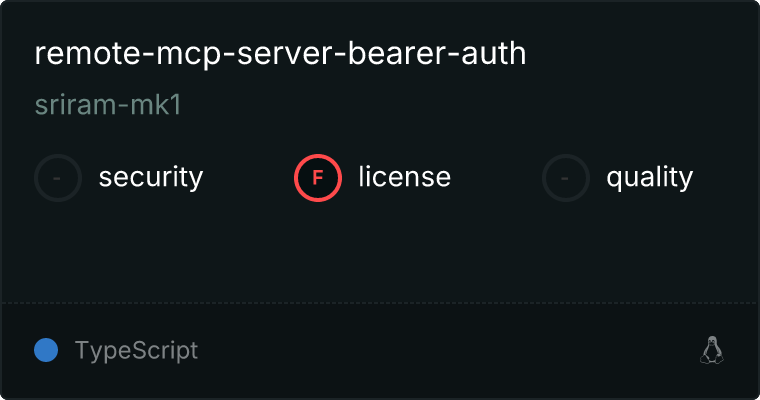Click the dashed divider above the footer
This screenshot has height=400, width=760.
point(380,304)
